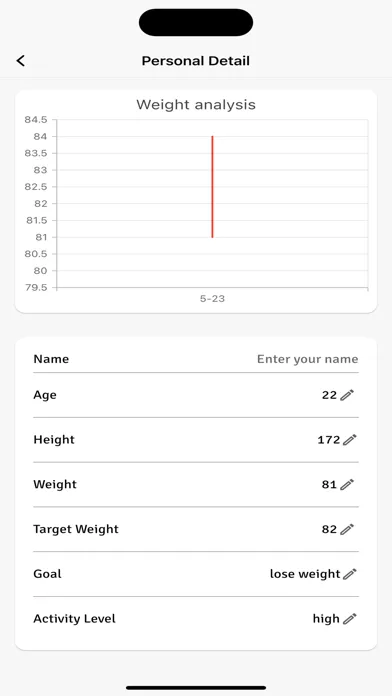Viewport: 392px width, 696px height.
Task: Click the Personal Detail page title
Action: [x=196, y=61]
